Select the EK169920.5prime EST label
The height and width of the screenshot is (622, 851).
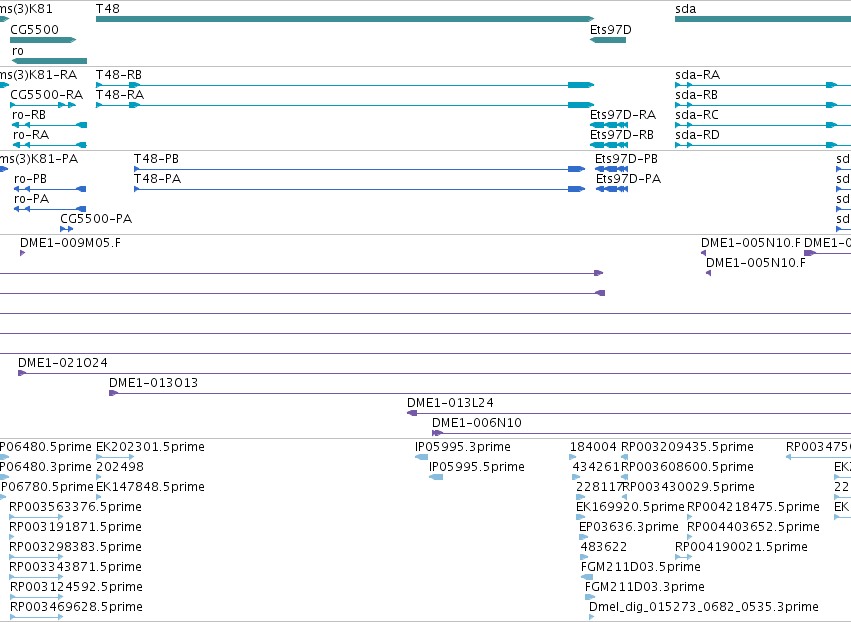coord(630,507)
